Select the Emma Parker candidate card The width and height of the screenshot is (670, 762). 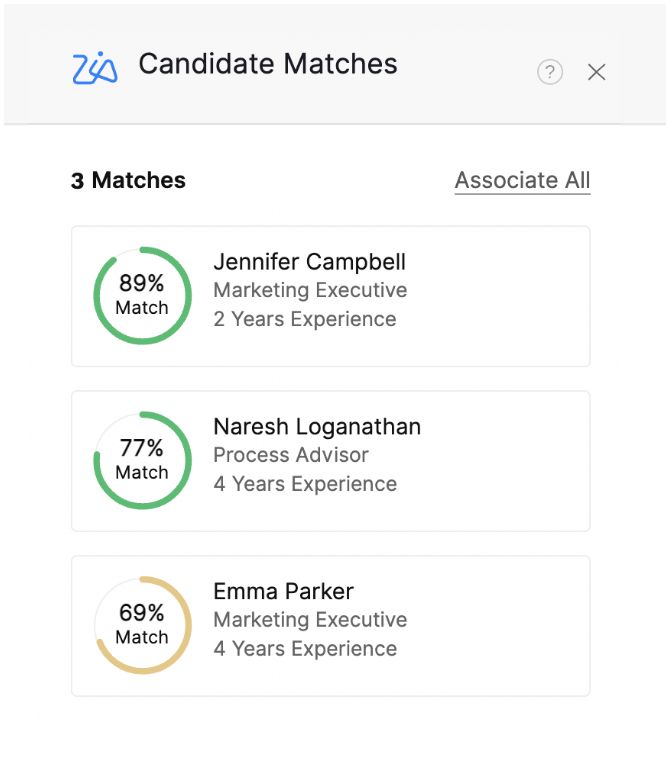pos(331,625)
